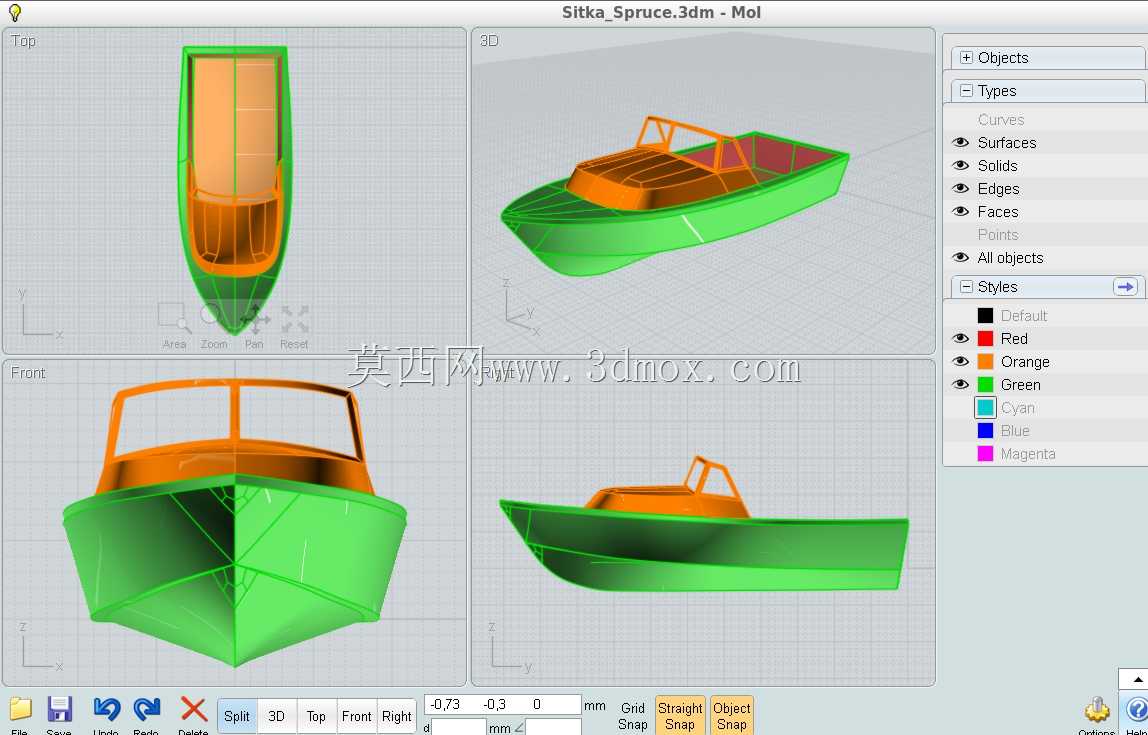Click the coordinates input field
Image resolution: width=1148 pixels, height=735 pixels.
click(x=502, y=704)
